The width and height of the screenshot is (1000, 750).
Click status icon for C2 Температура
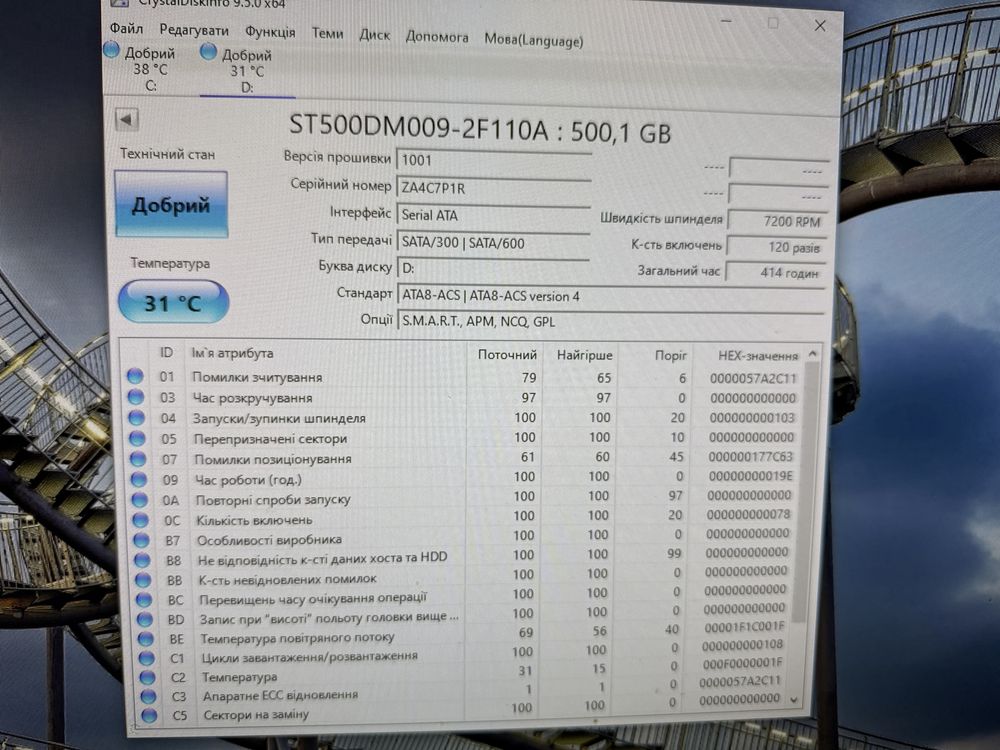(x=147, y=677)
